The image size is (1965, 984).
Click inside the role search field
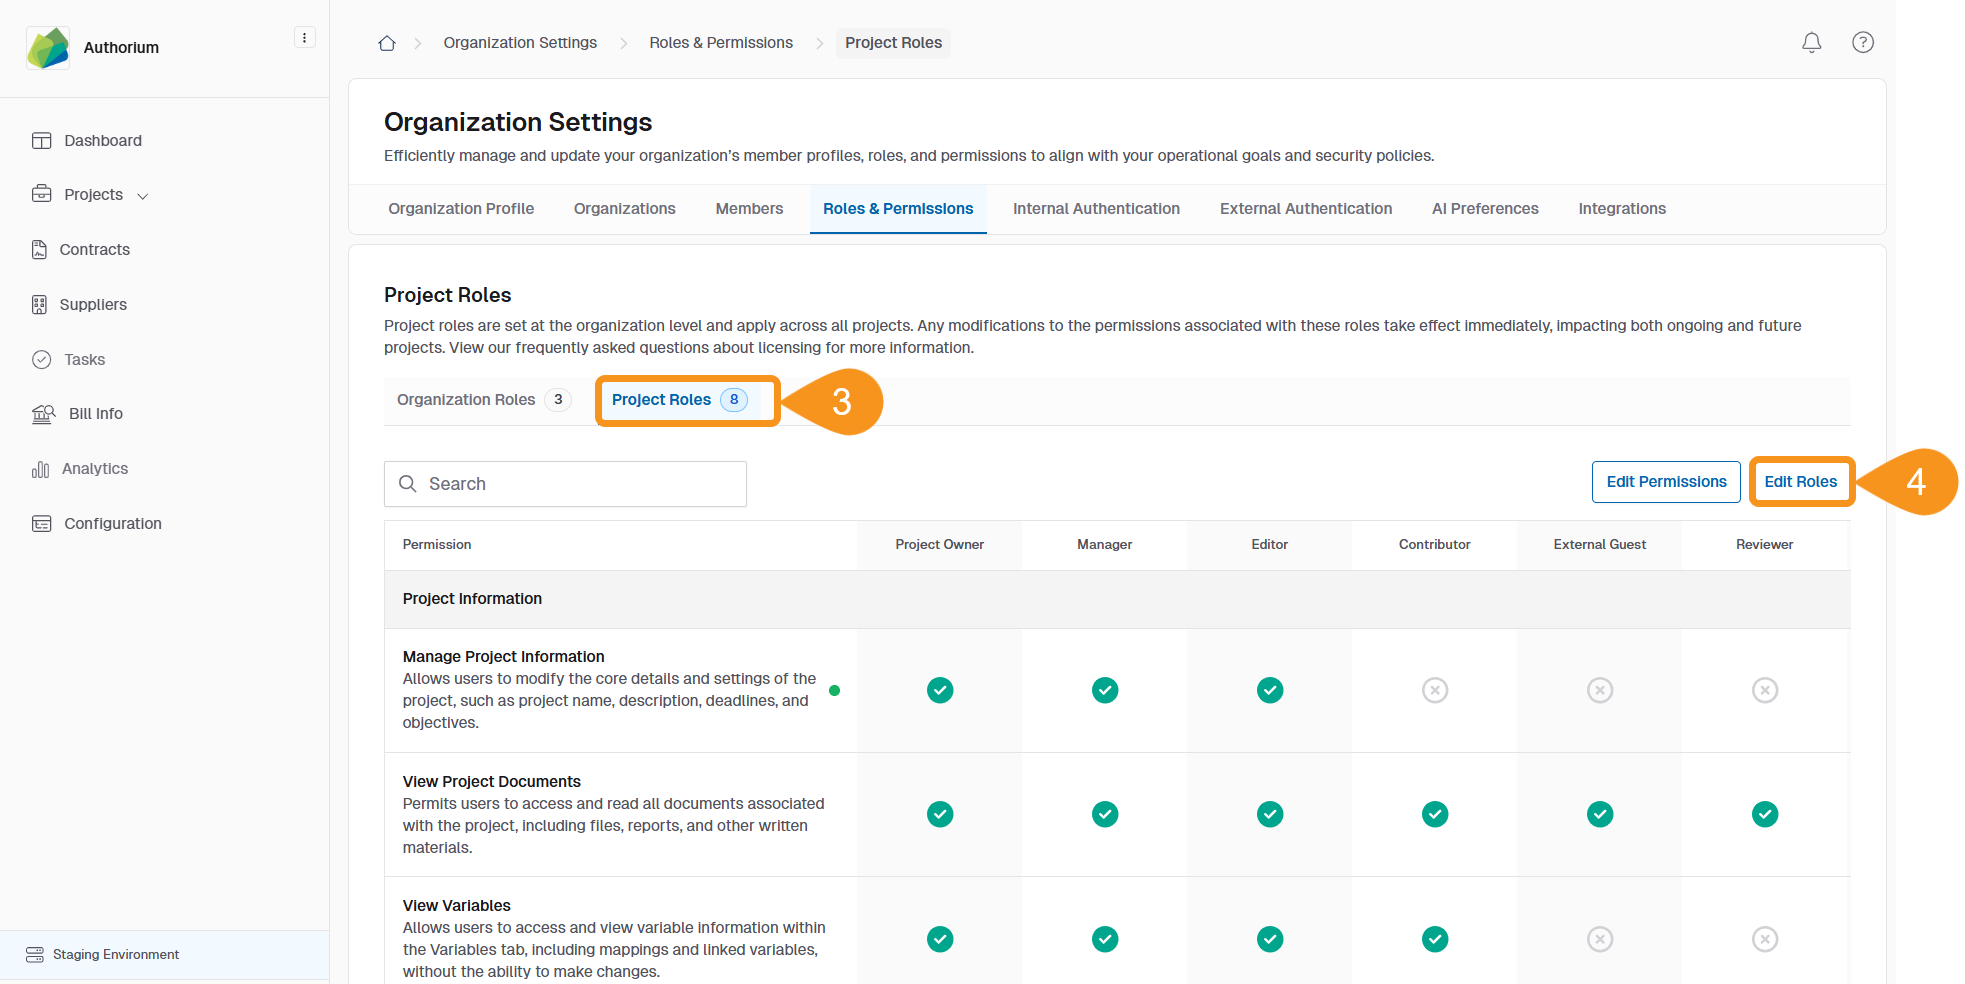565,483
